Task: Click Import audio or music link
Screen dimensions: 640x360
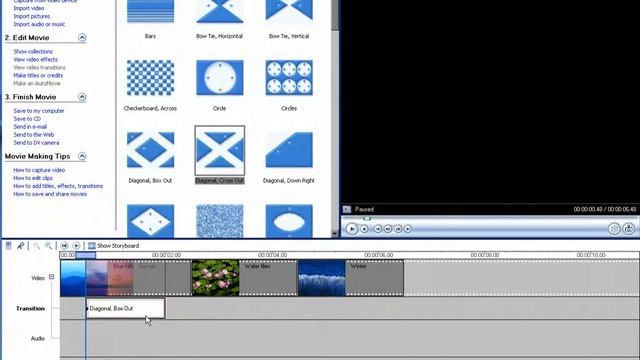Action: [x=39, y=24]
